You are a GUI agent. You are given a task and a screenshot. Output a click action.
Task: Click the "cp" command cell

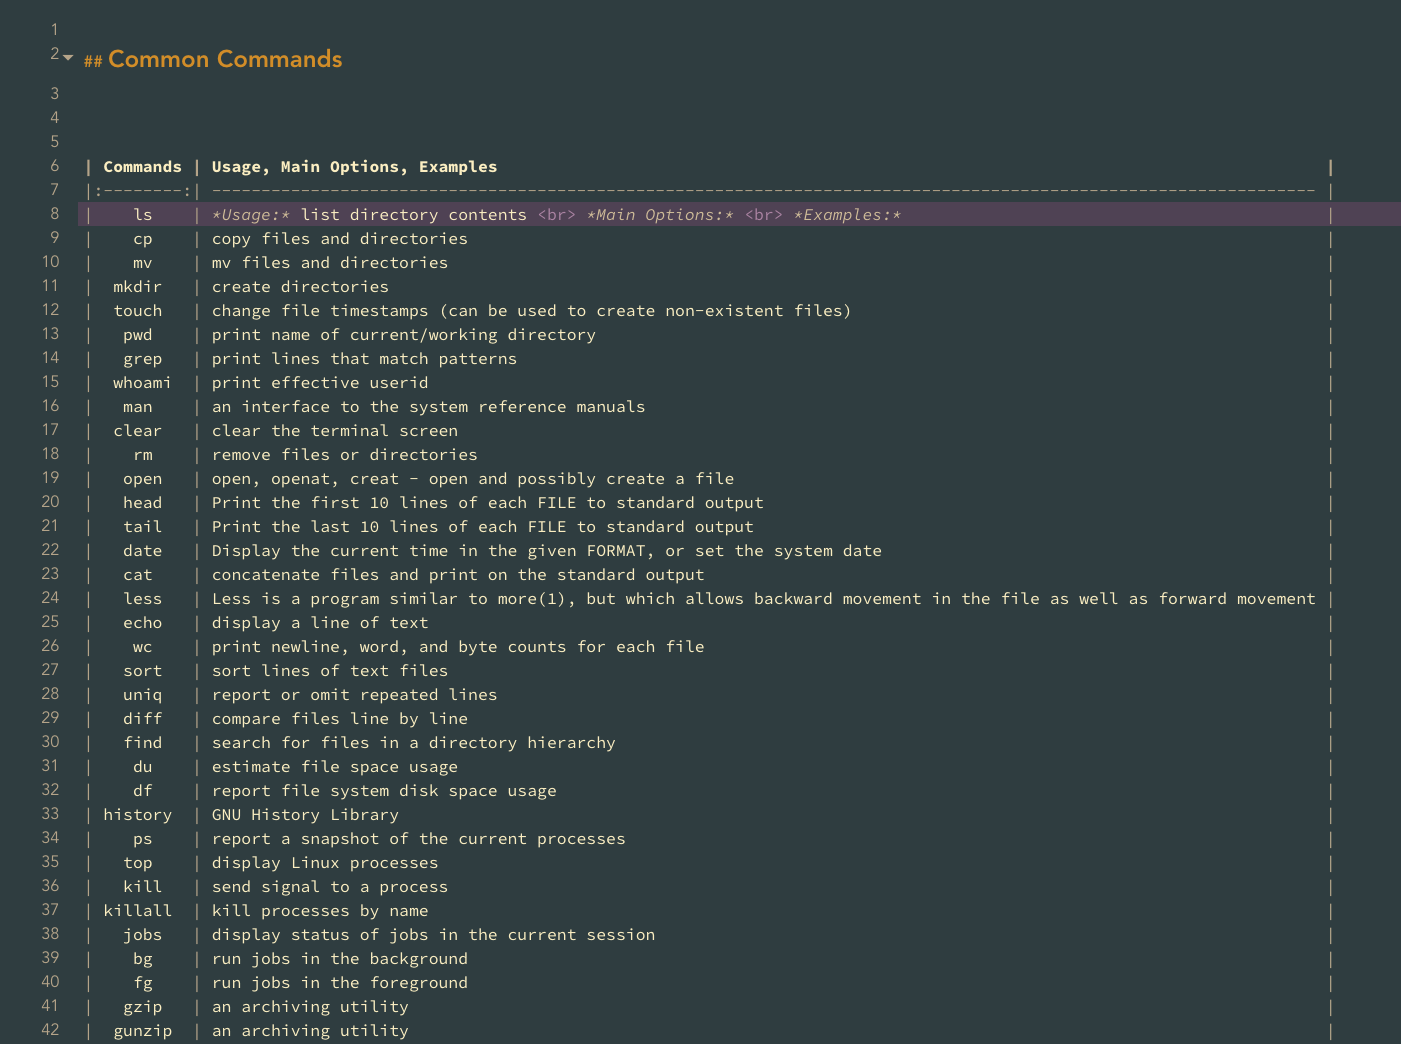[x=143, y=239]
